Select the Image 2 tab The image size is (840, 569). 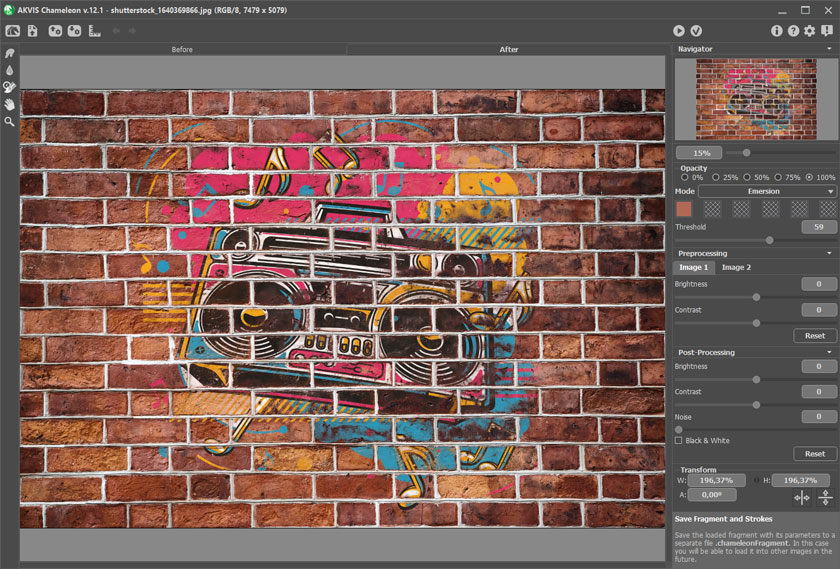tap(736, 267)
